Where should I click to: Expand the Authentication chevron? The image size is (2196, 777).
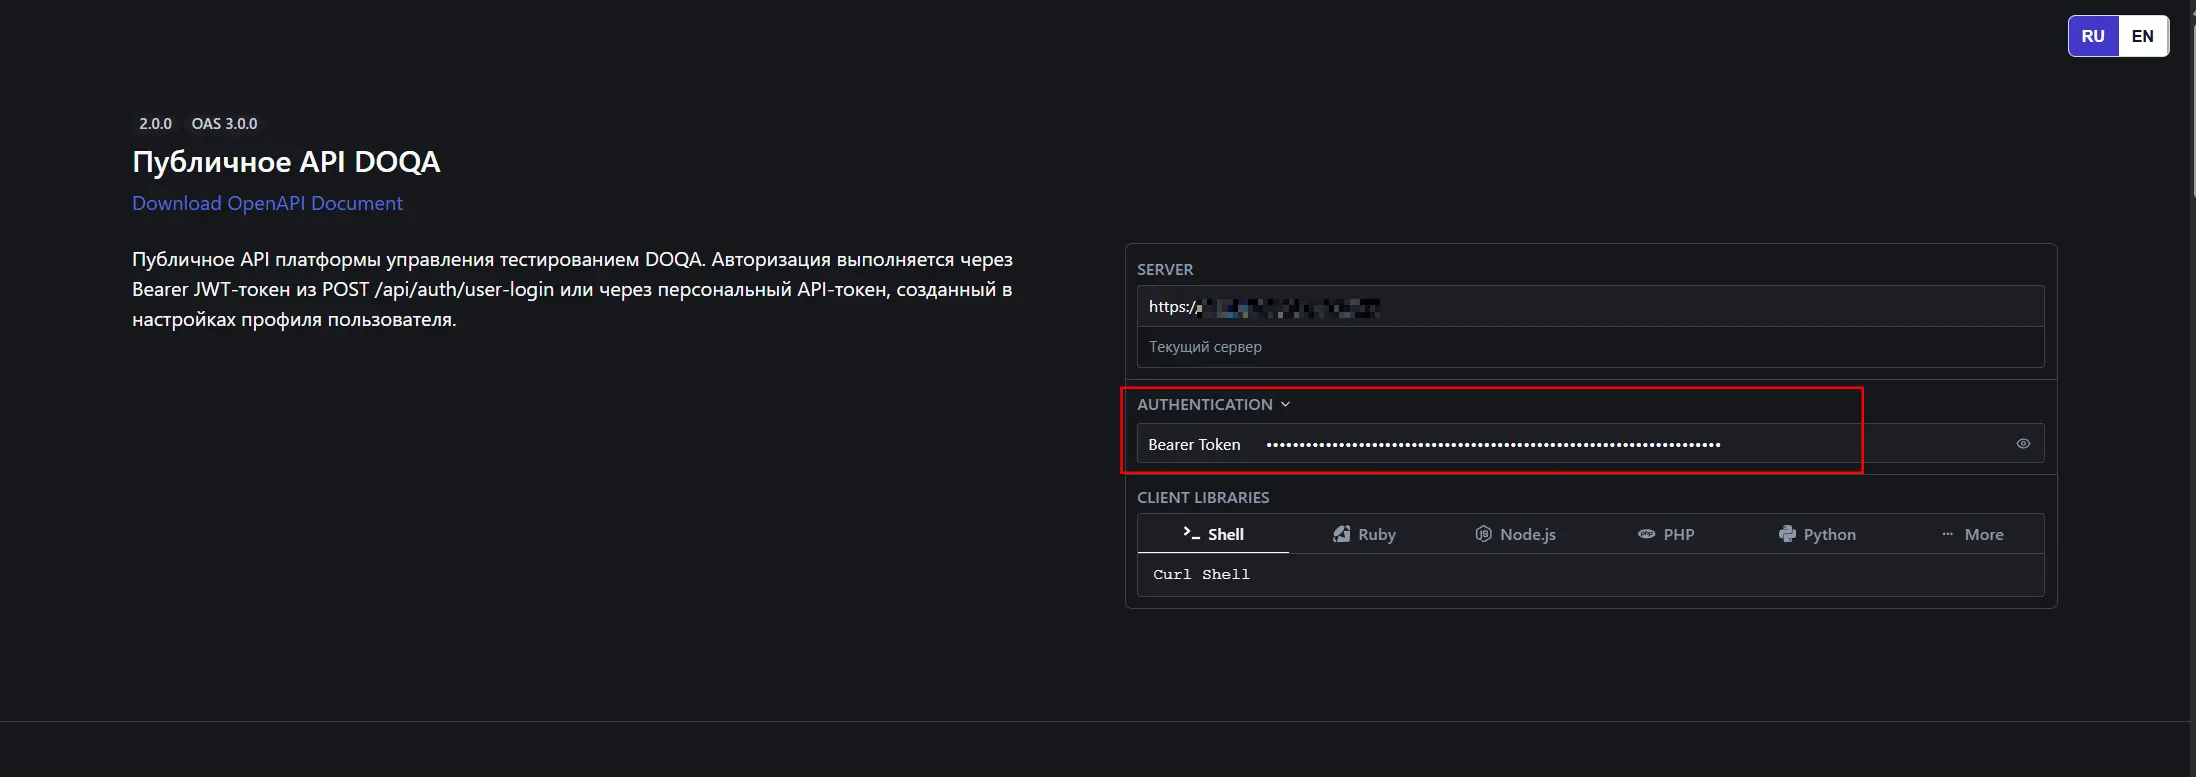pos(1285,404)
